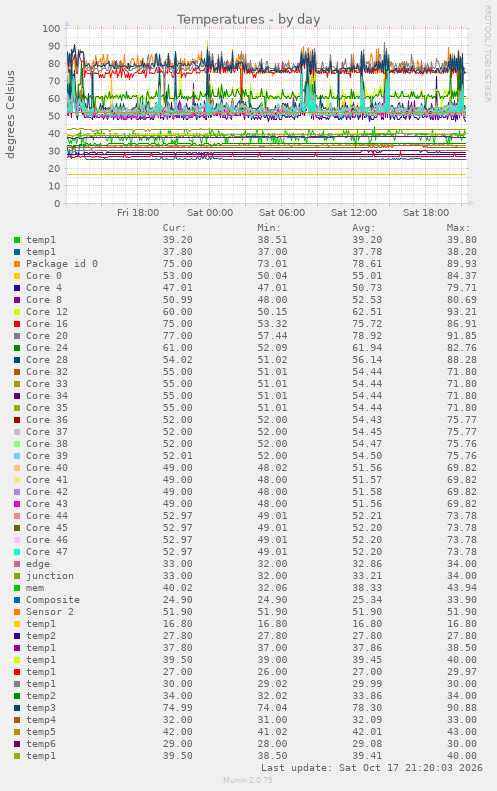497x791 pixels.
Task: Click the red Core 16 legend swatch
Action: pos(17,324)
